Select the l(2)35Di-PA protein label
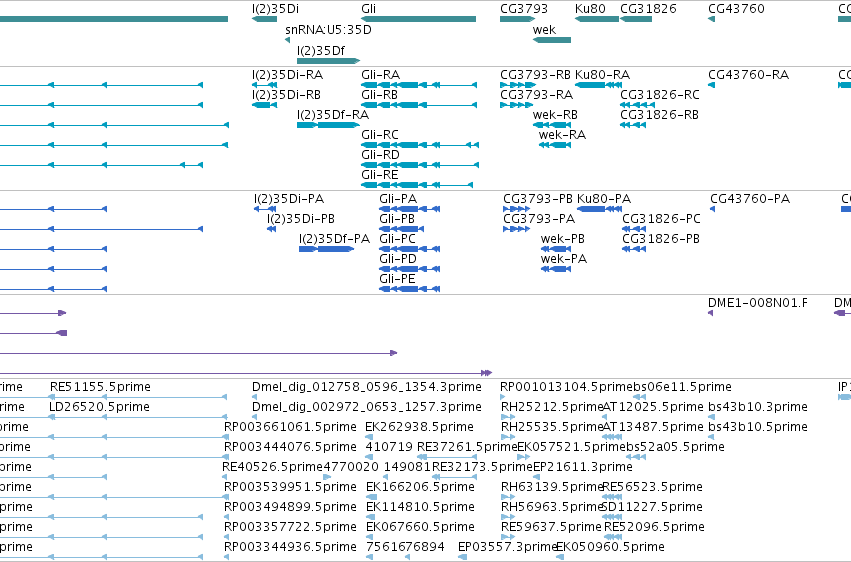This screenshot has width=851, height=562. pyautogui.click(x=289, y=199)
